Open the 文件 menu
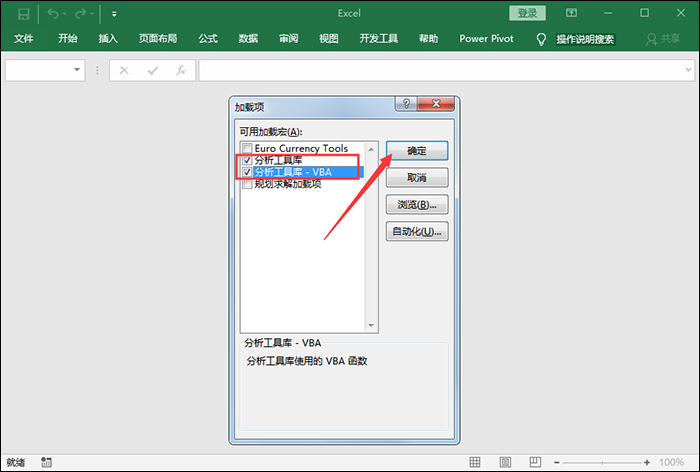 tap(24, 39)
